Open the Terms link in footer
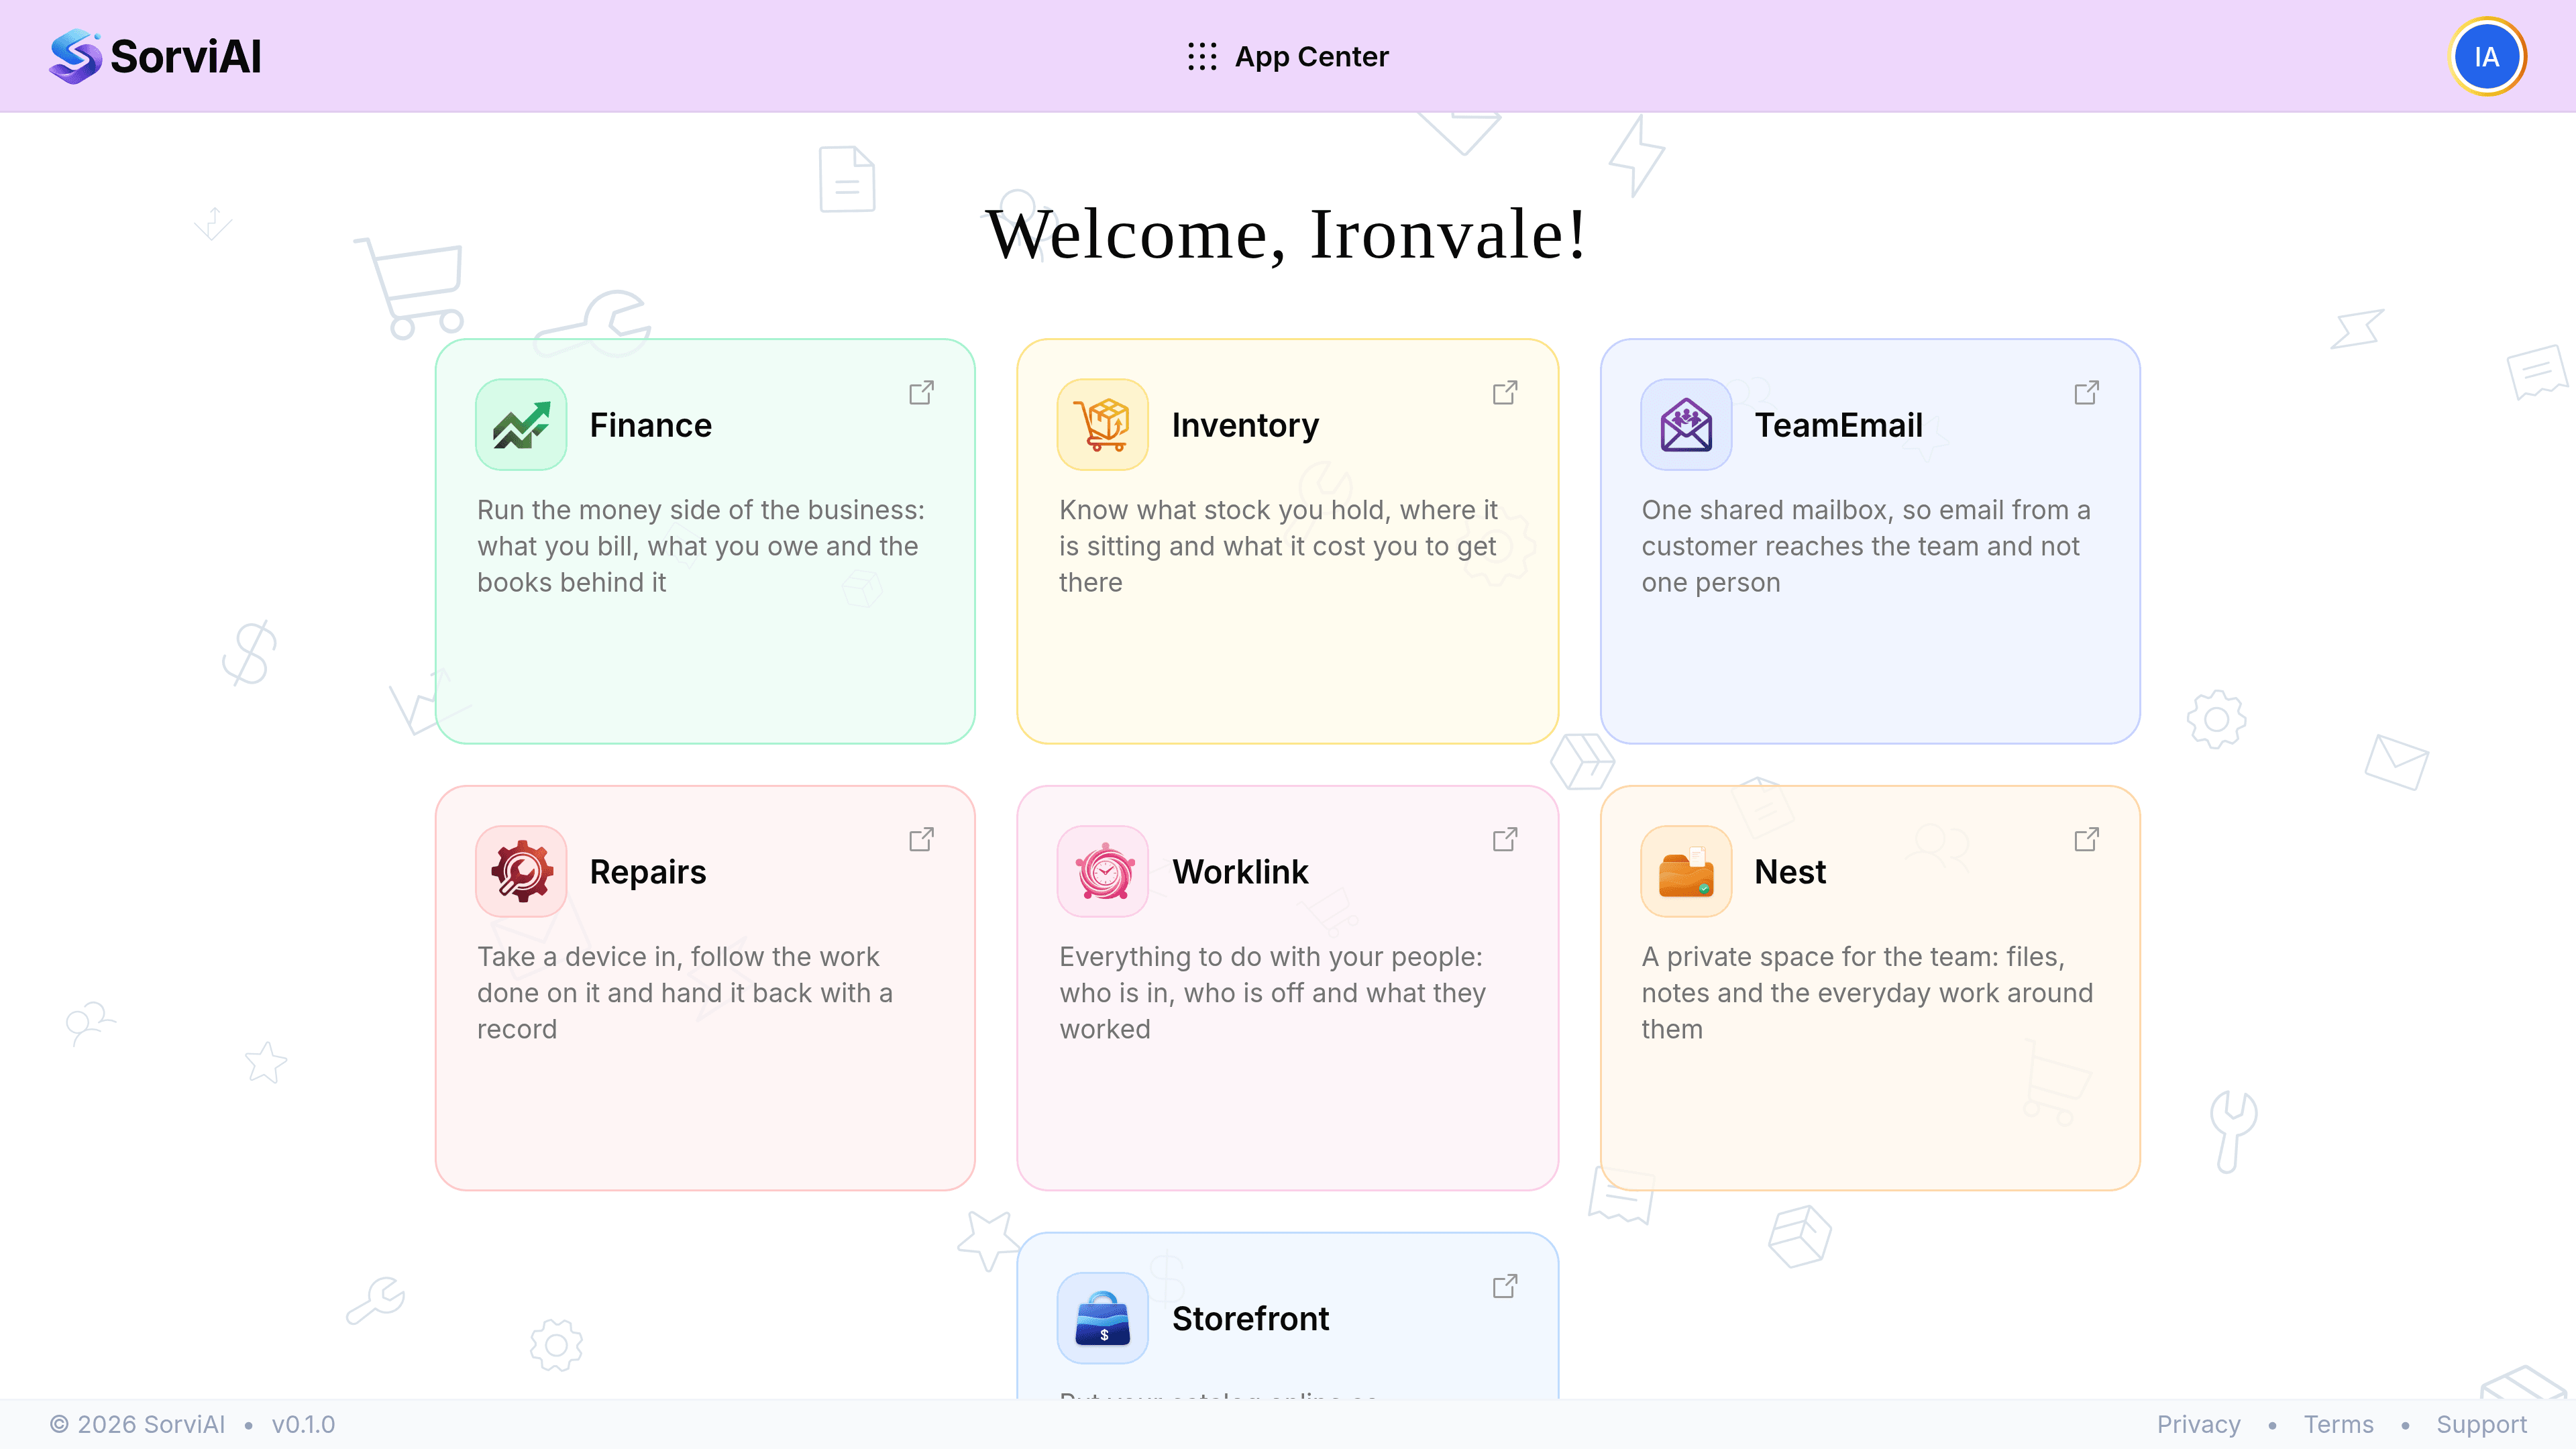This screenshot has height=1449, width=2576. [x=2338, y=1424]
